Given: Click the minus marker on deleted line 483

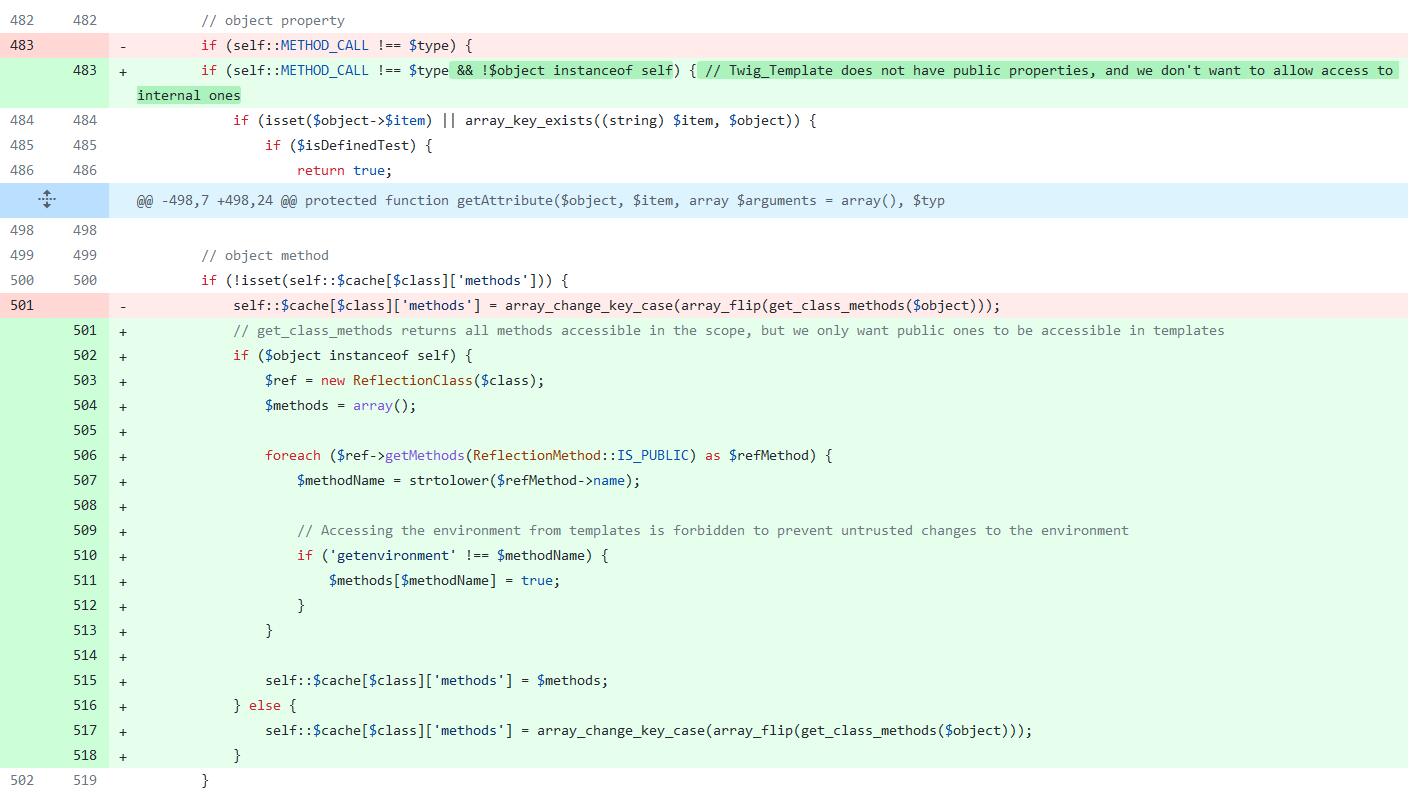Looking at the screenshot, I should click(x=123, y=45).
